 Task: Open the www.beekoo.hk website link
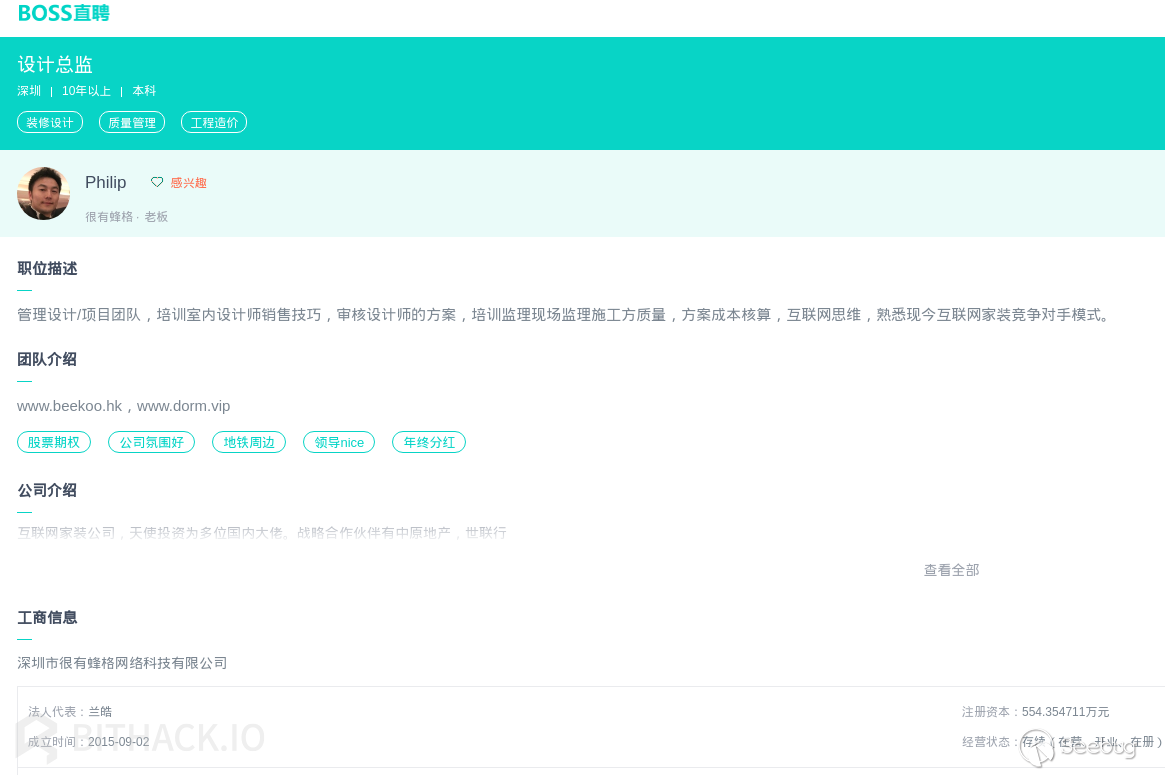click(69, 406)
